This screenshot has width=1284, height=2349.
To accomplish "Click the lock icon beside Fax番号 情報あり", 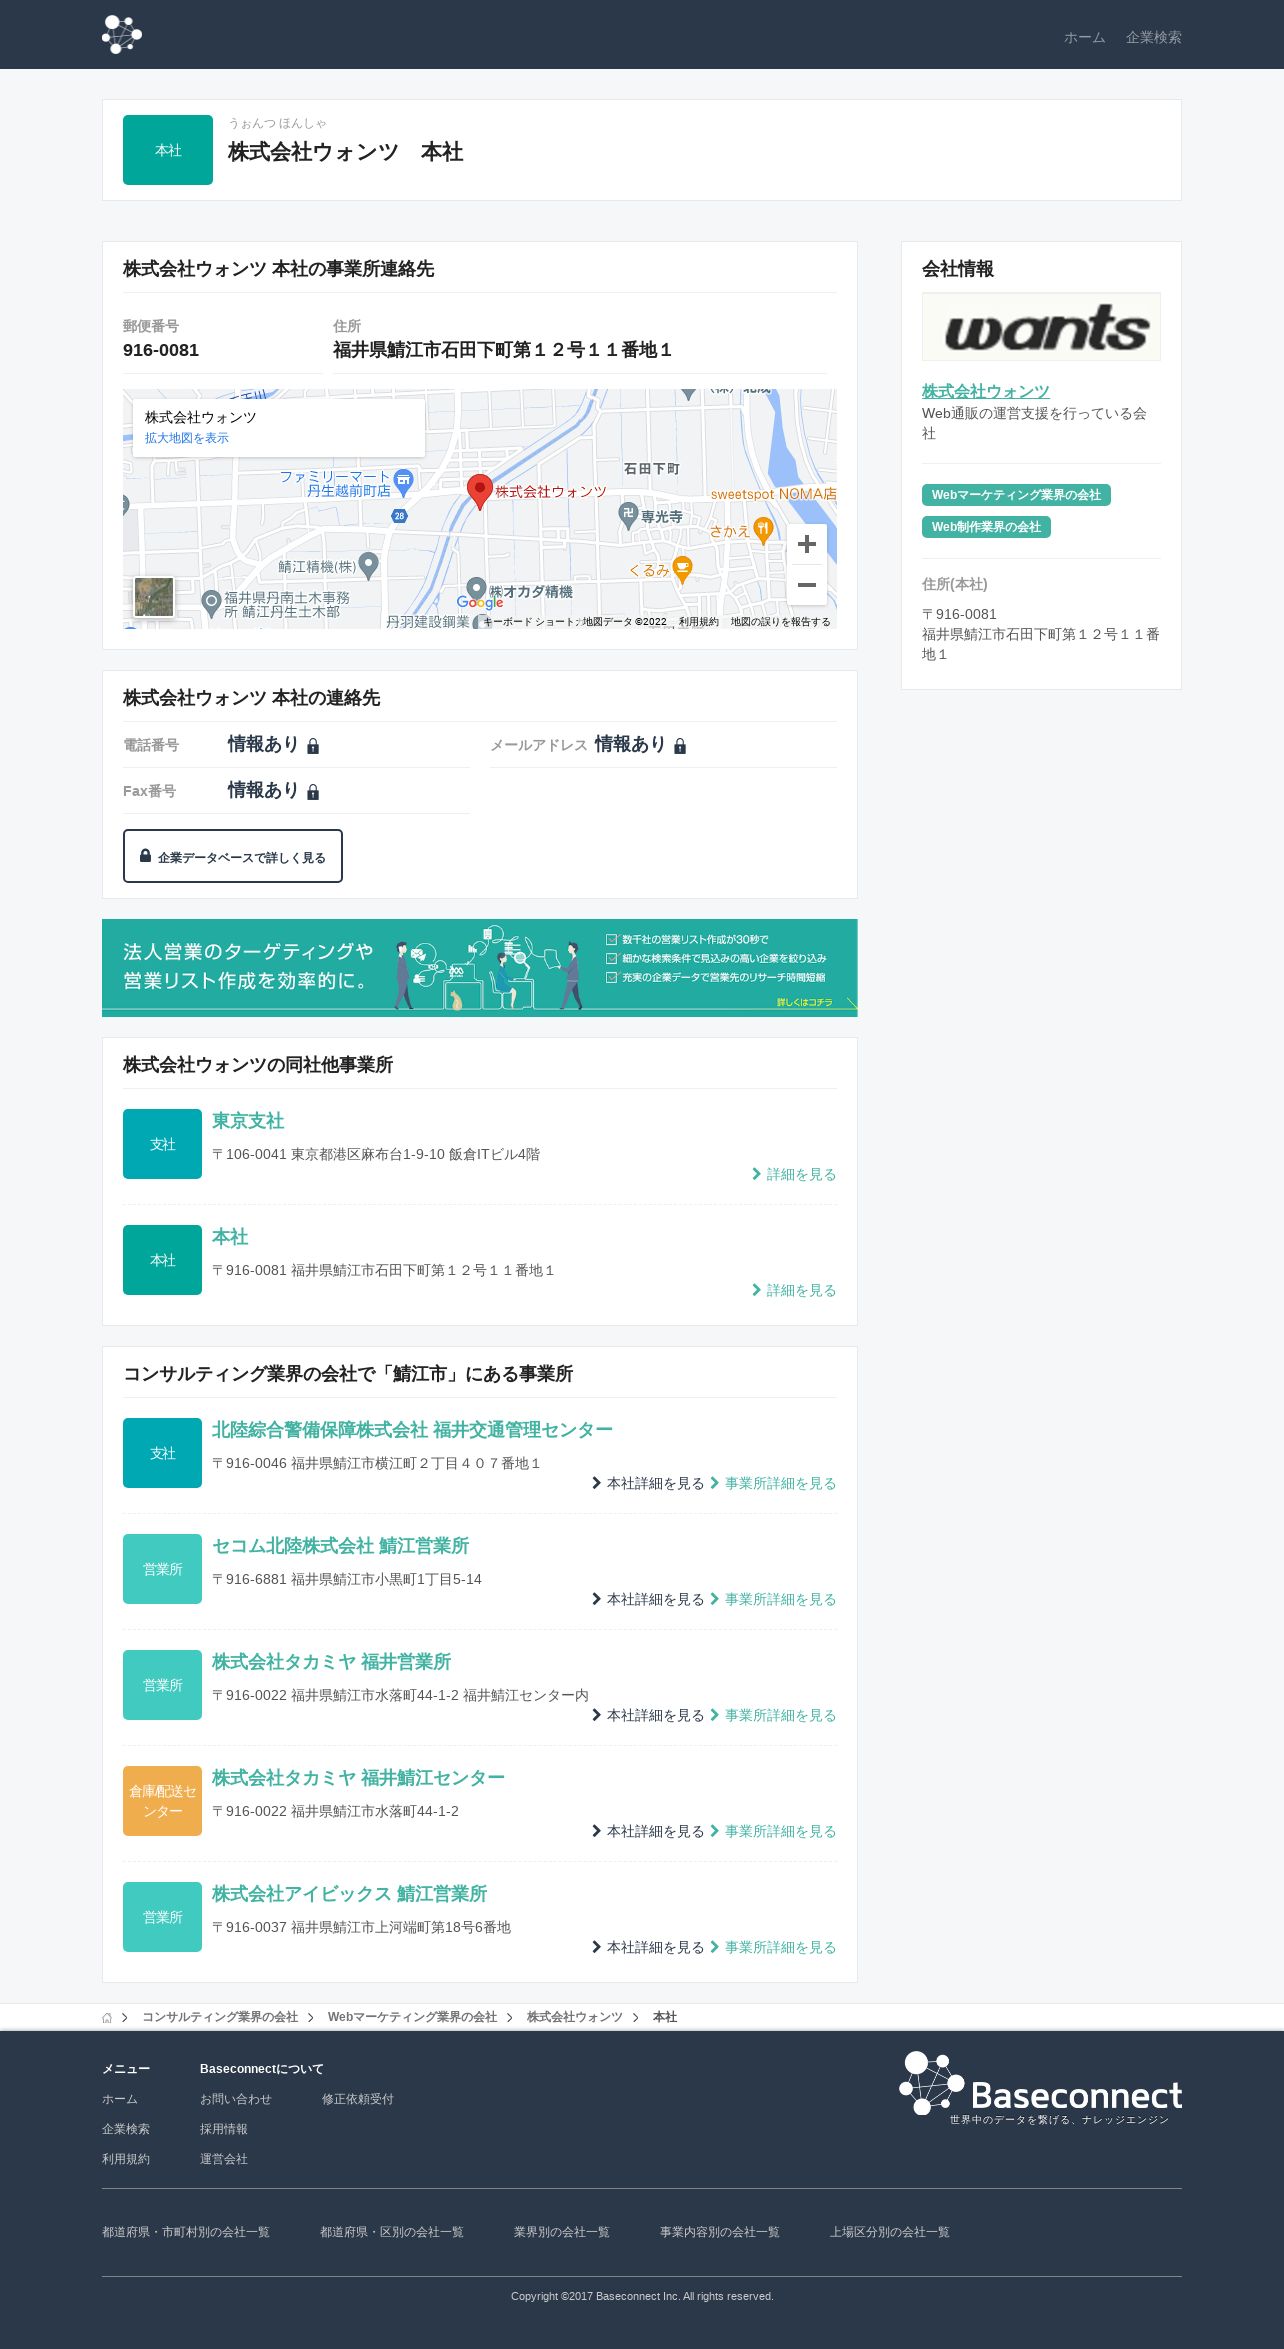I will [313, 792].
